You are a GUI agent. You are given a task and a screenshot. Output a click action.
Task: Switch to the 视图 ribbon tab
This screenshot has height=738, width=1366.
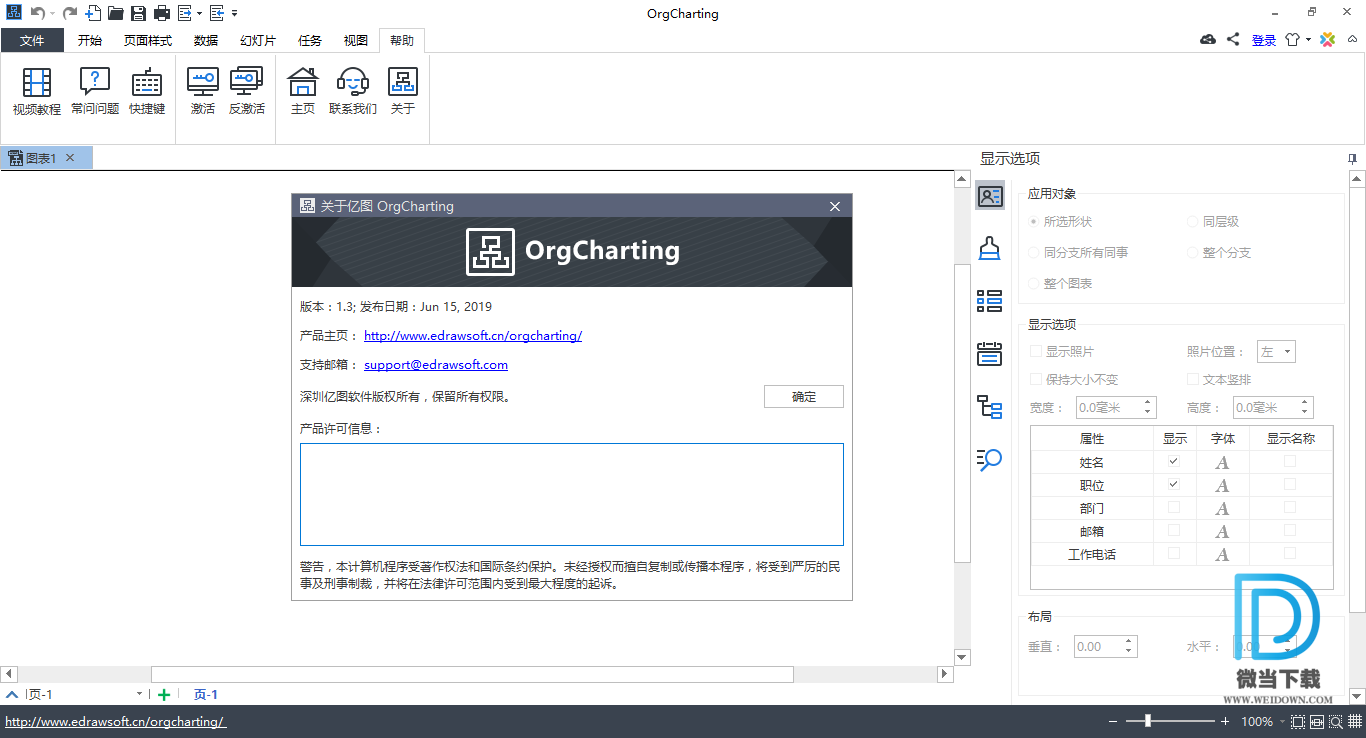point(356,40)
